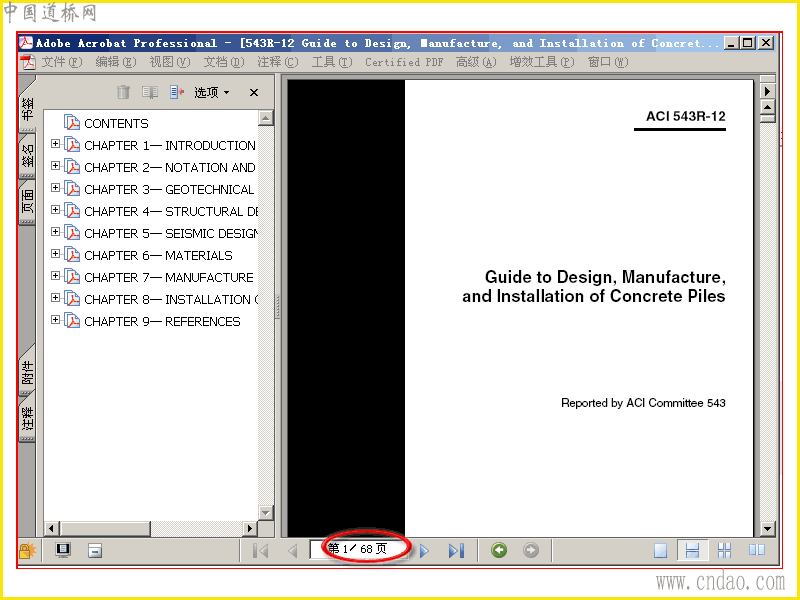Select single page layout icon
Screen dimensions: 800x600
[660, 551]
